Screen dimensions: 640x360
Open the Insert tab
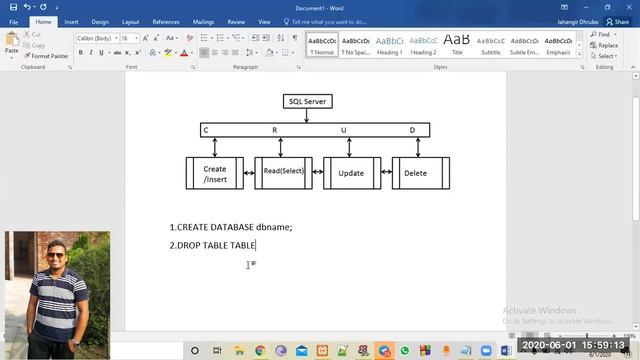pos(71,22)
